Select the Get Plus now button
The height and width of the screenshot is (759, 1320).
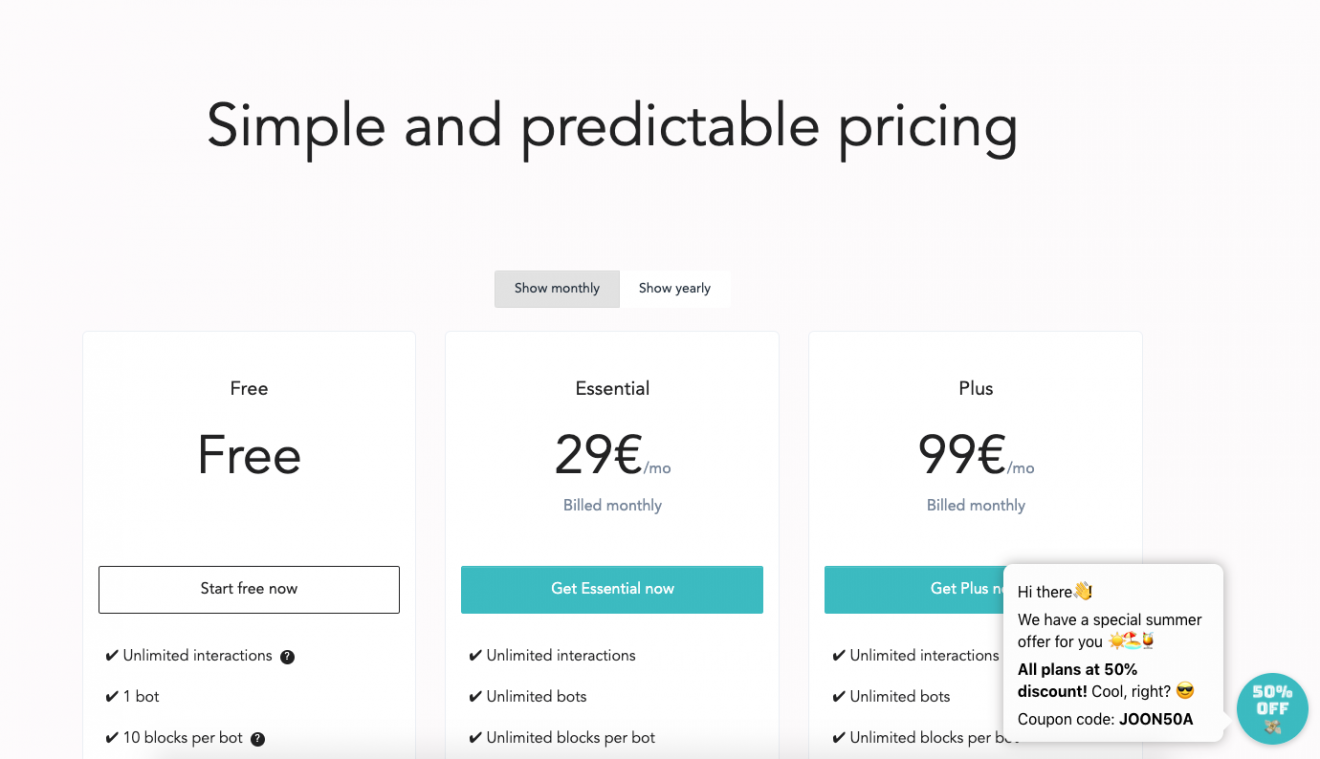[x=912, y=589]
